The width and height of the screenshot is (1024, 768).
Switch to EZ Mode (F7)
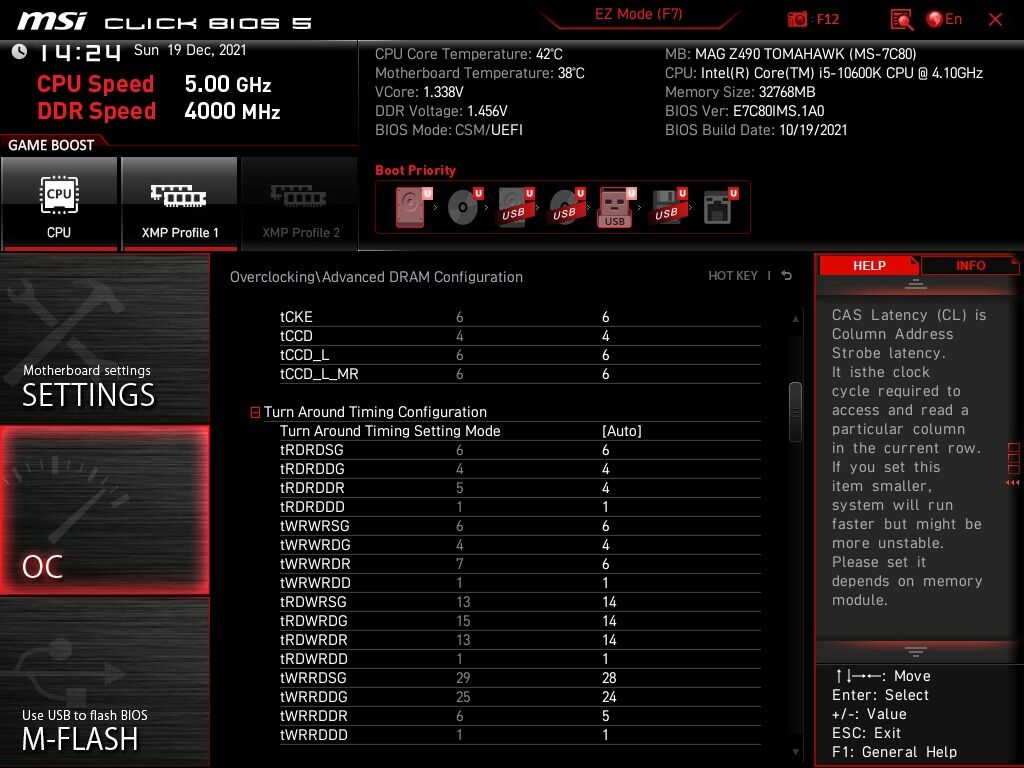click(638, 14)
